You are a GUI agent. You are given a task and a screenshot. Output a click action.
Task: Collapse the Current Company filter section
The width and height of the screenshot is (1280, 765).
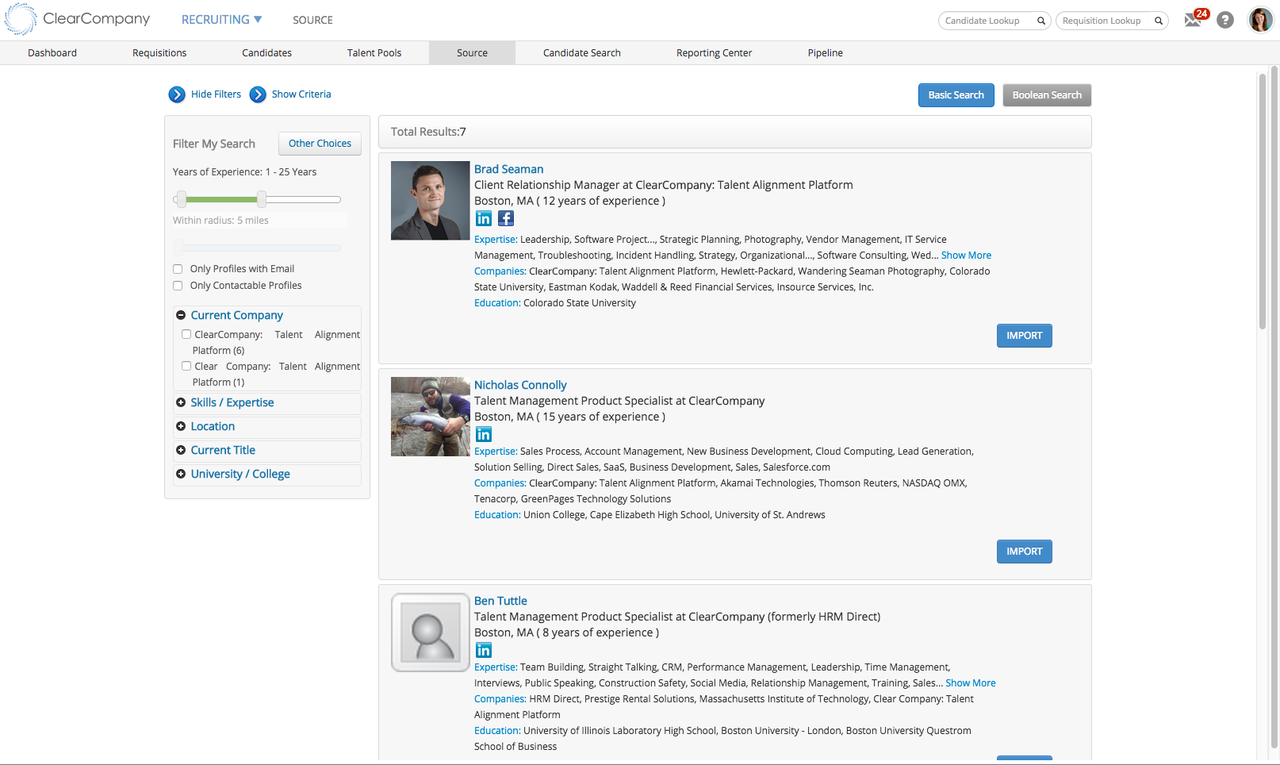tap(181, 314)
